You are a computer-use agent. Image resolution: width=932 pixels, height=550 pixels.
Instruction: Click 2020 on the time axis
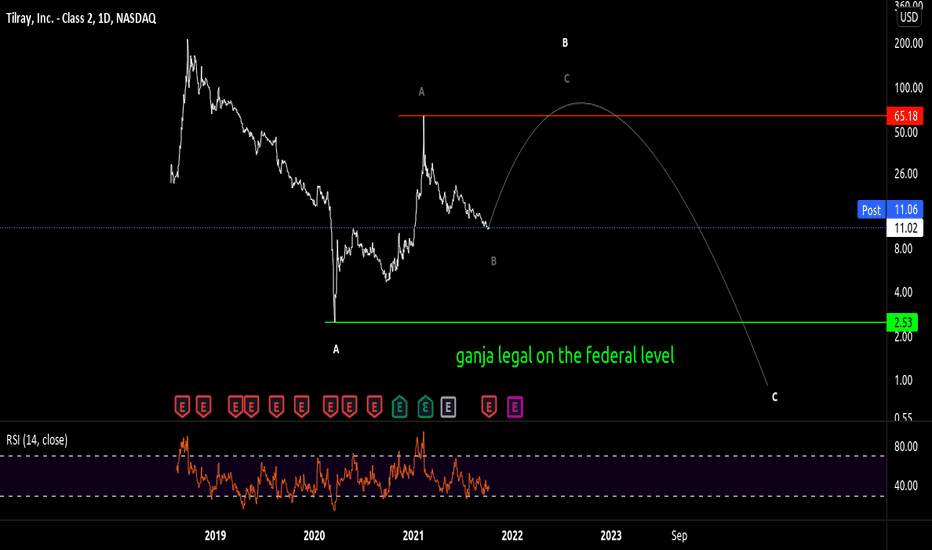tap(314, 536)
